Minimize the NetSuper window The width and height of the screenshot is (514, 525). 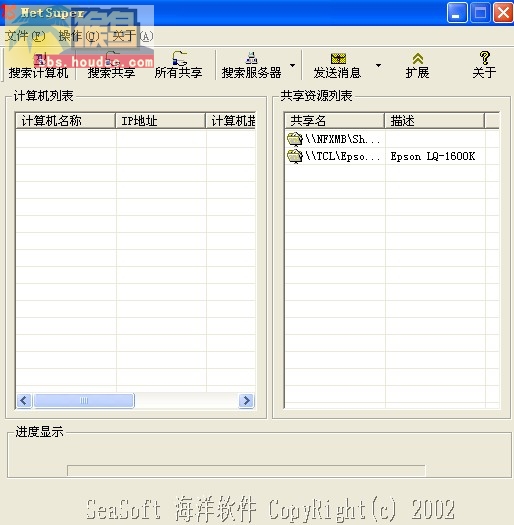point(457,13)
